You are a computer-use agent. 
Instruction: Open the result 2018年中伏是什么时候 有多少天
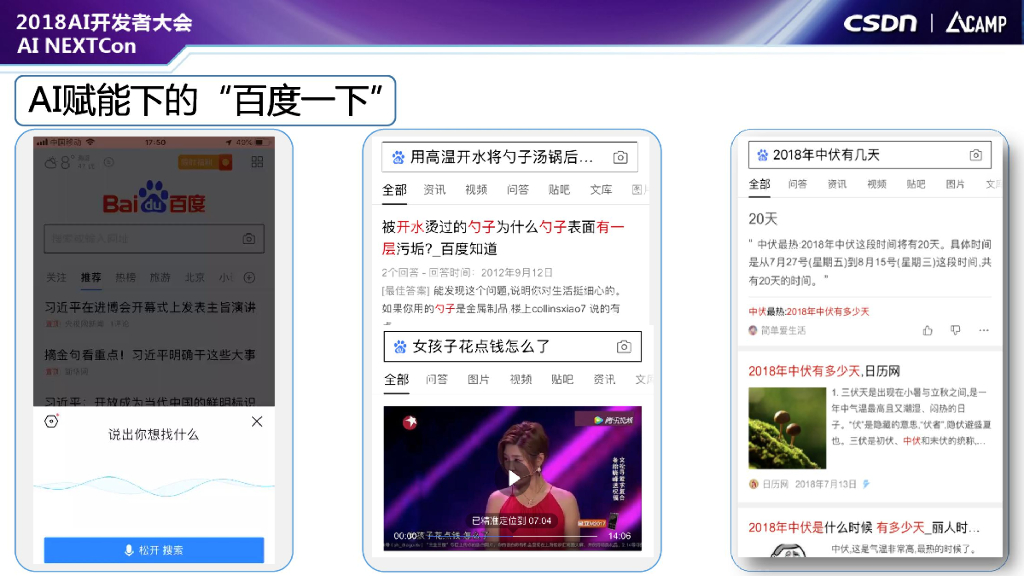coord(864,528)
